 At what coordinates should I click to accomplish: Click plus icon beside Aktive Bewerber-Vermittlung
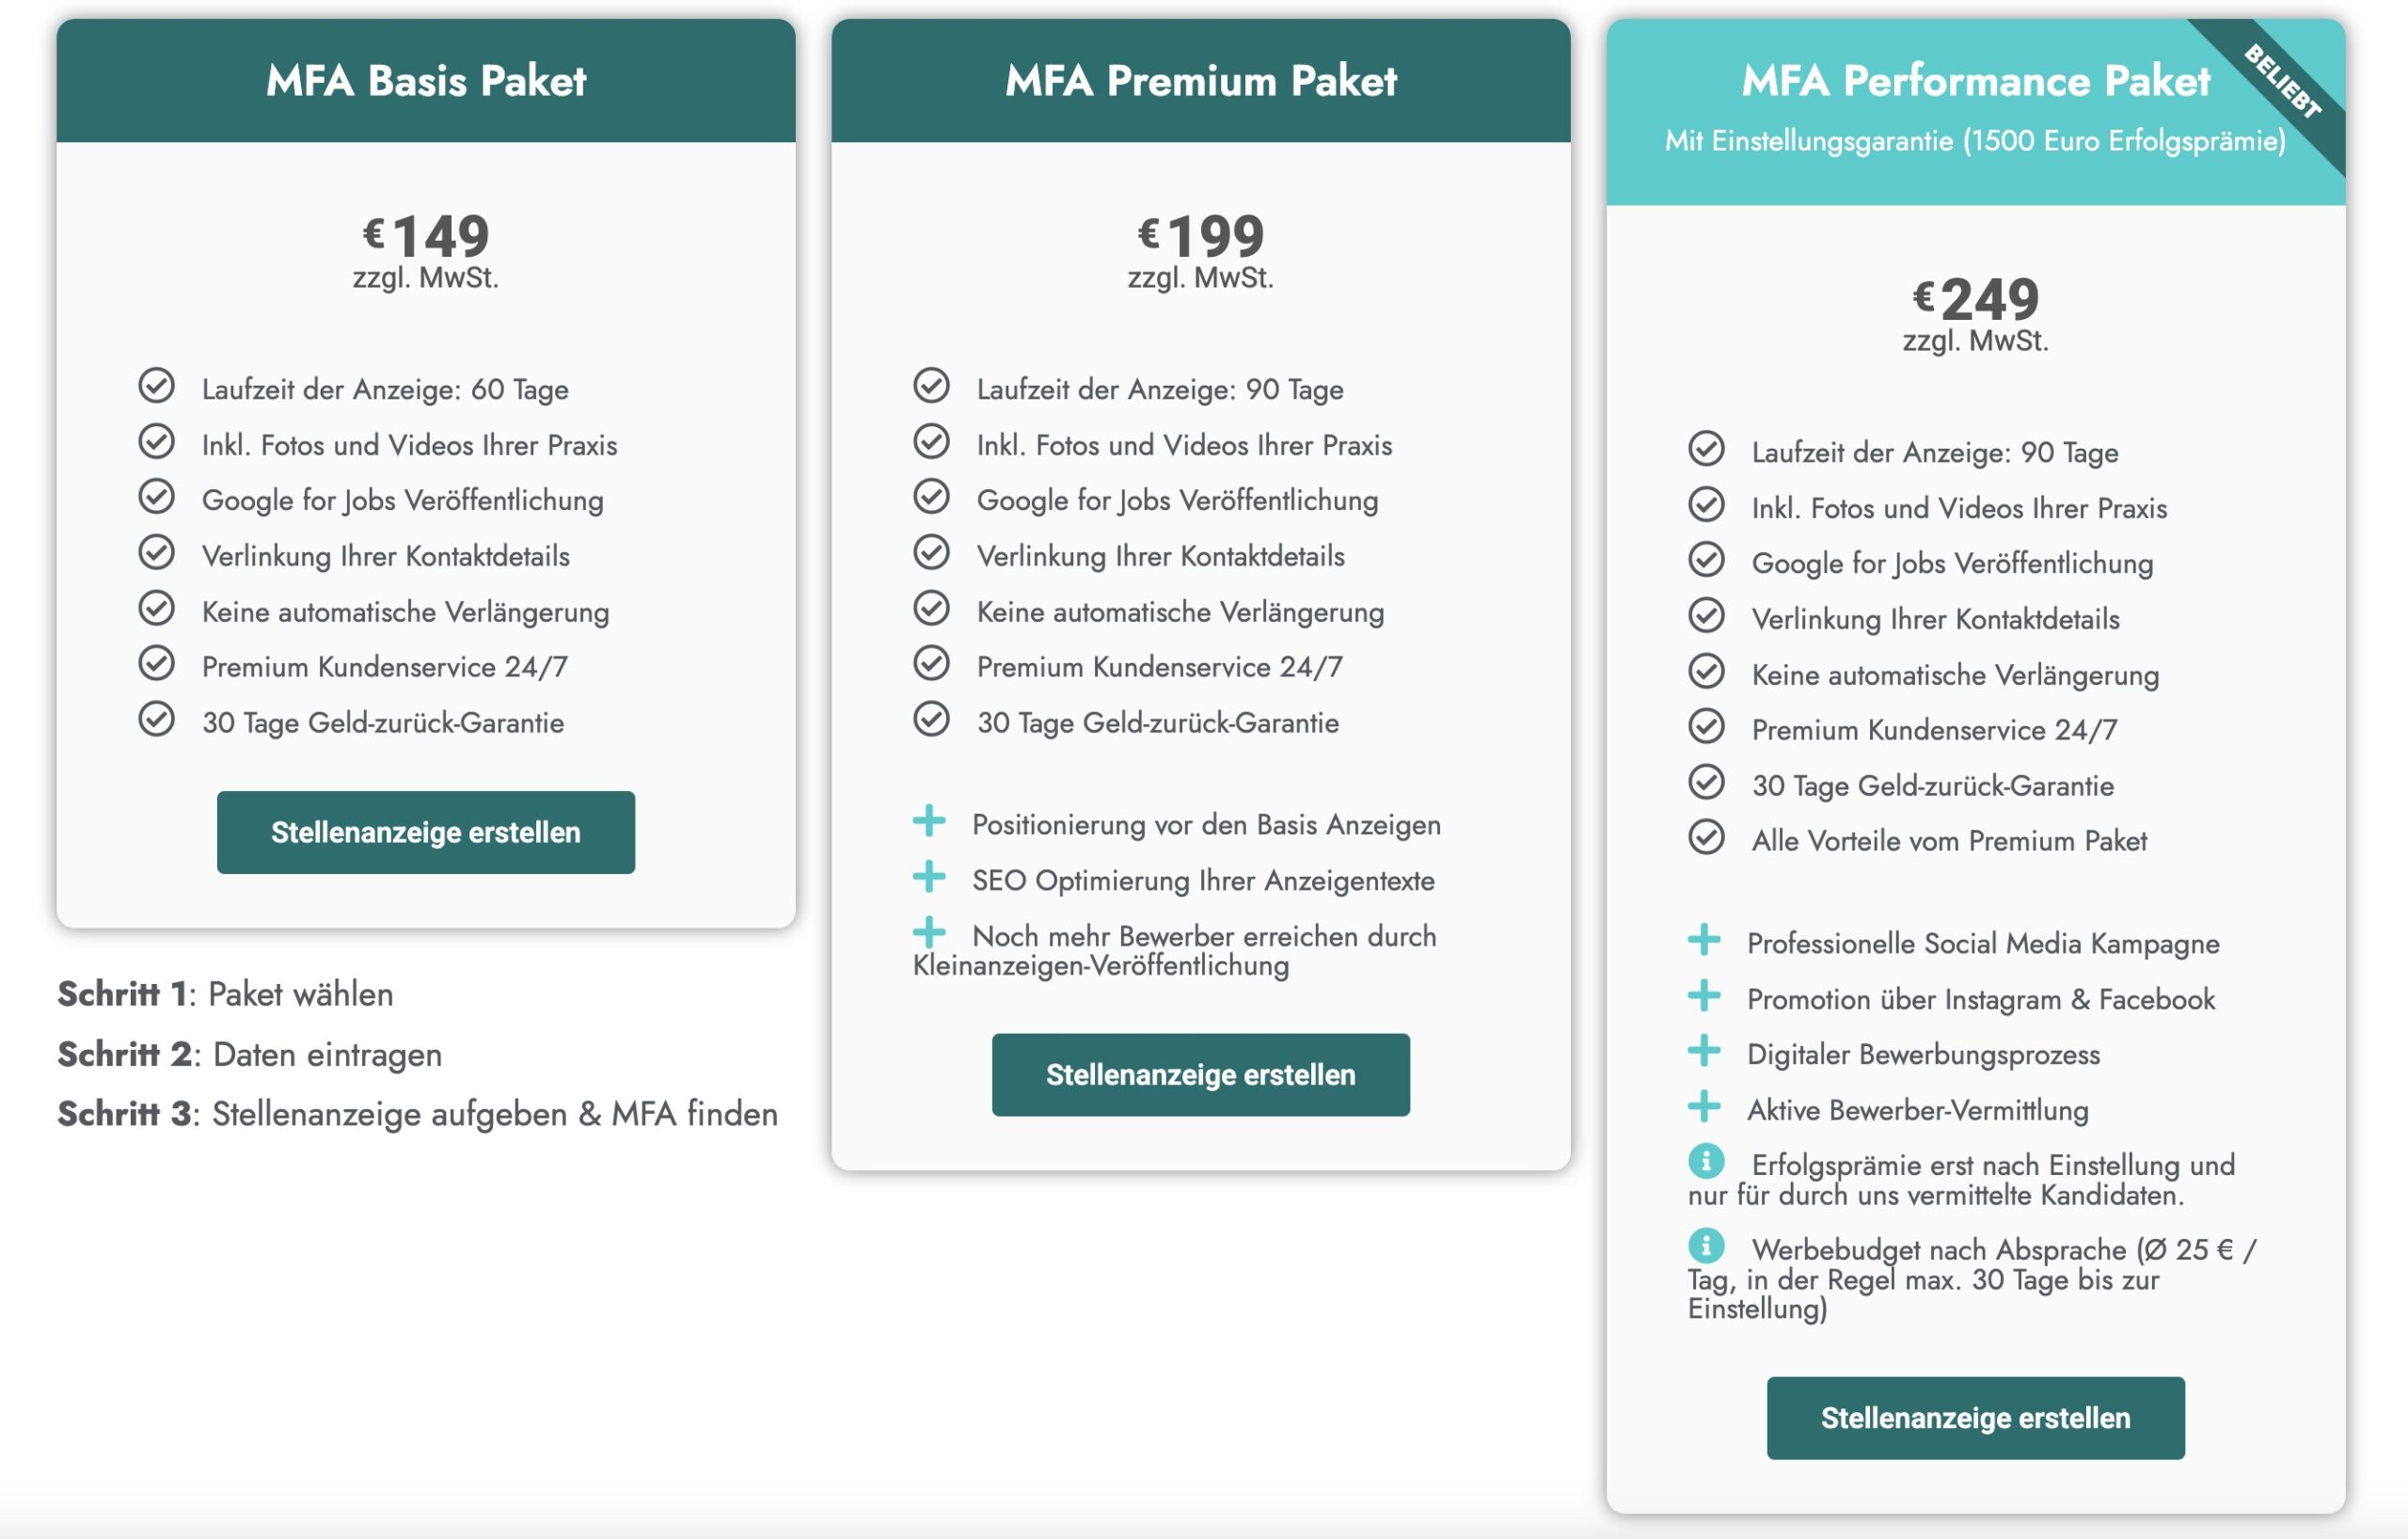tap(1704, 1107)
